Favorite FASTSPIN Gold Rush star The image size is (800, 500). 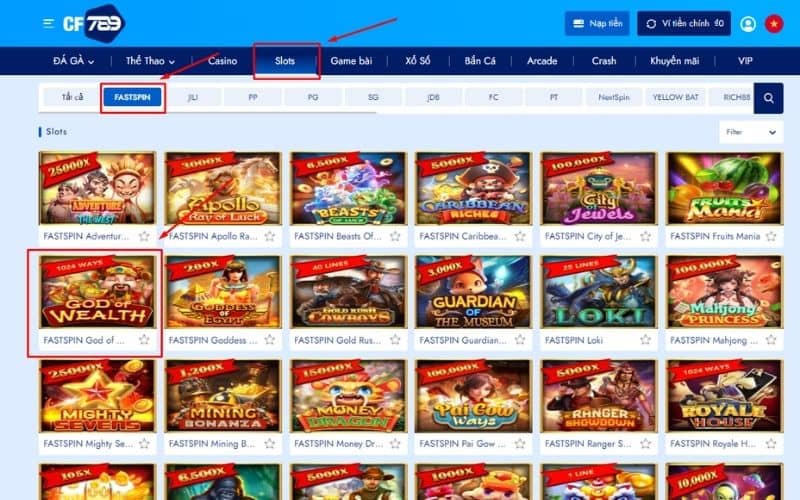[395, 340]
